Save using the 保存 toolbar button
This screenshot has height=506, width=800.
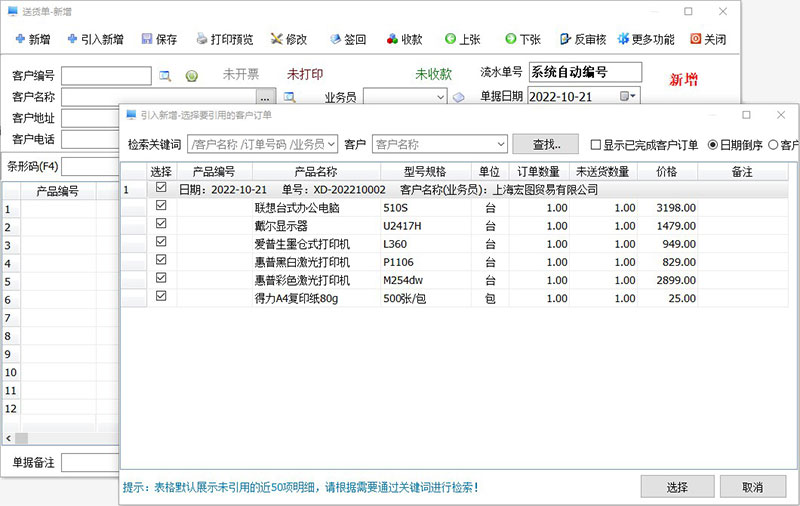point(159,39)
